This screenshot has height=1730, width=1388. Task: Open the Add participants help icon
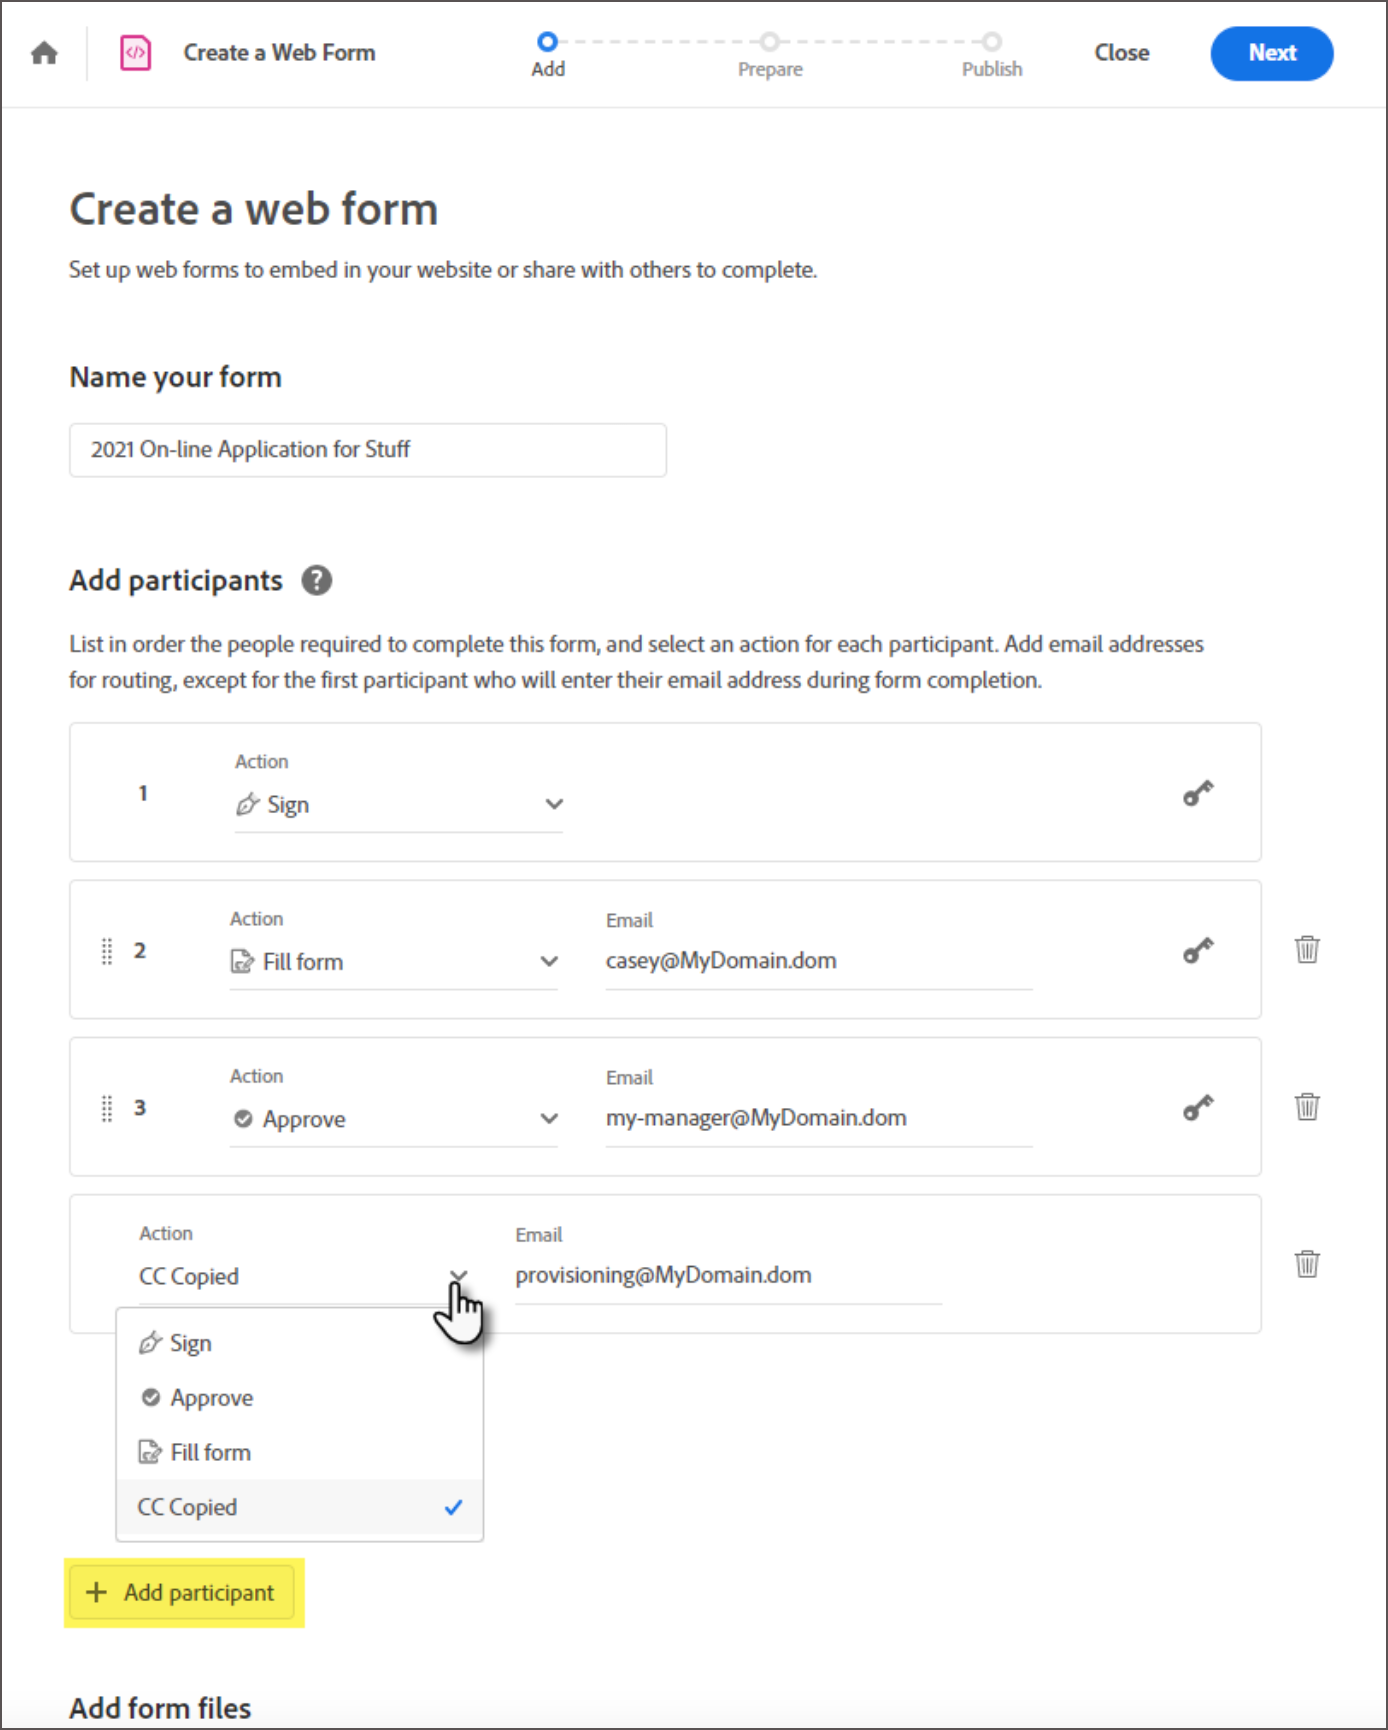[317, 581]
